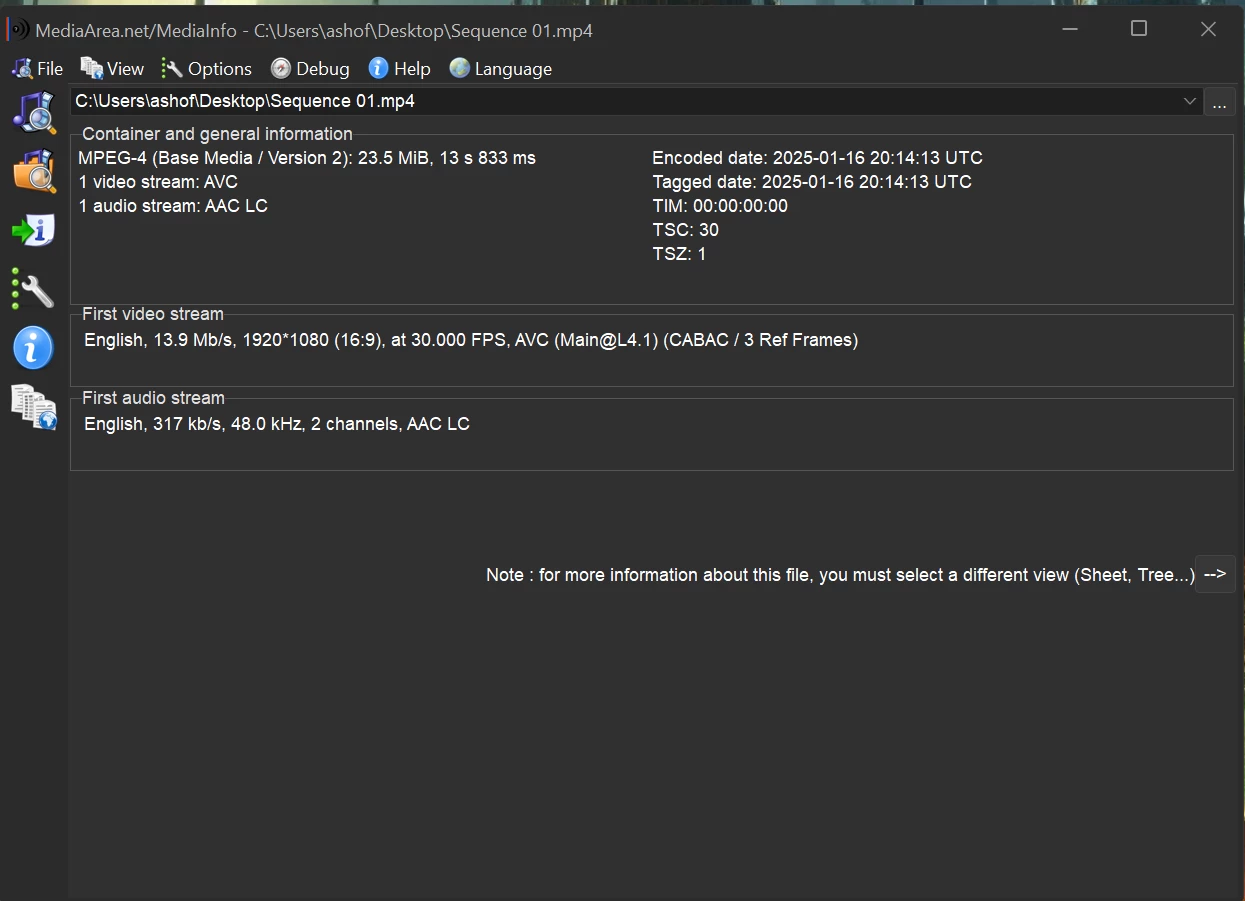Open the Debug menu
The image size is (1245, 901).
pos(310,69)
